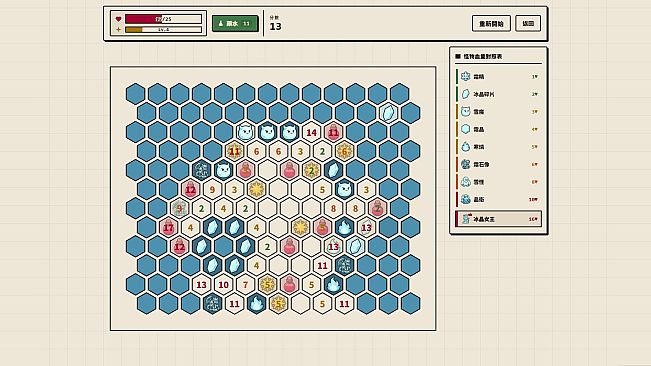Click the score value 13 in header
The image size is (651, 366).
pos(275,27)
